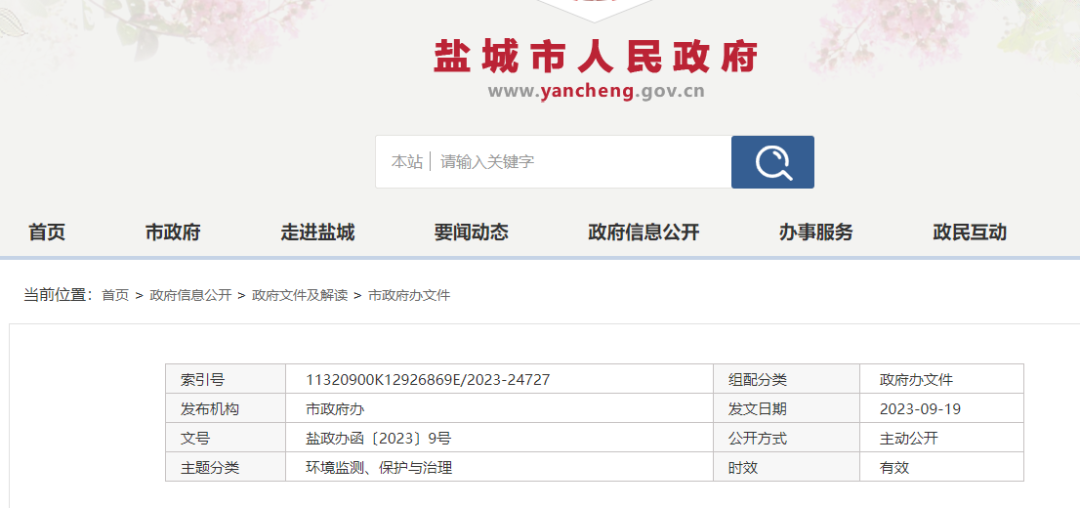
Task: Click the 有效 value cell
Action: point(942,467)
